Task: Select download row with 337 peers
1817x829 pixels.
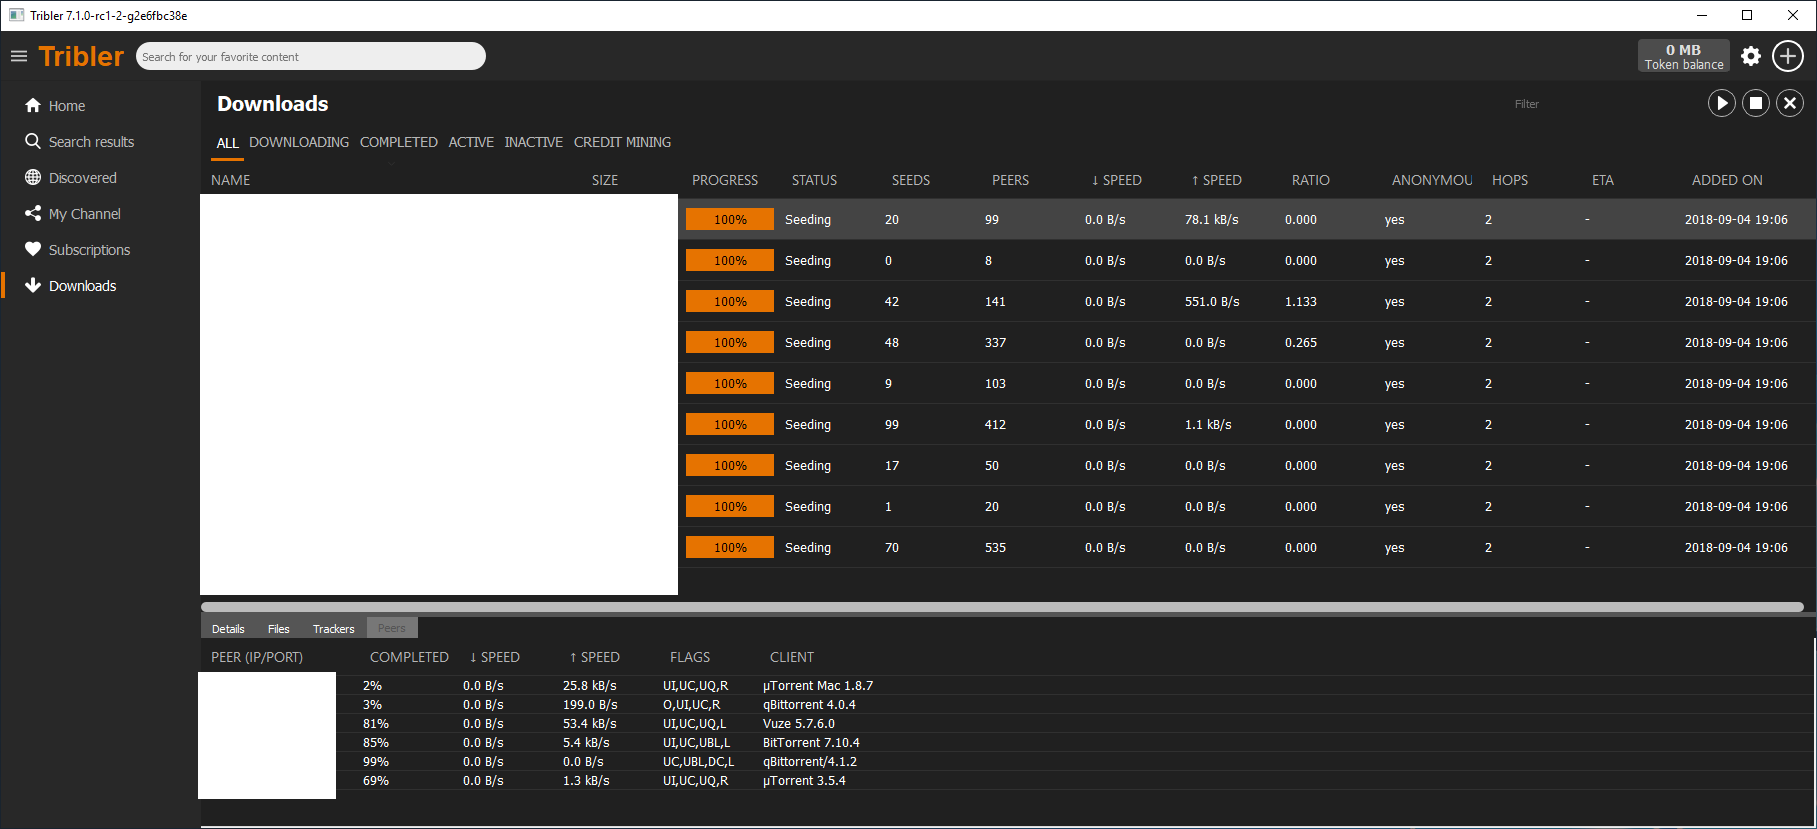Action: pyautogui.click(x=1008, y=342)
